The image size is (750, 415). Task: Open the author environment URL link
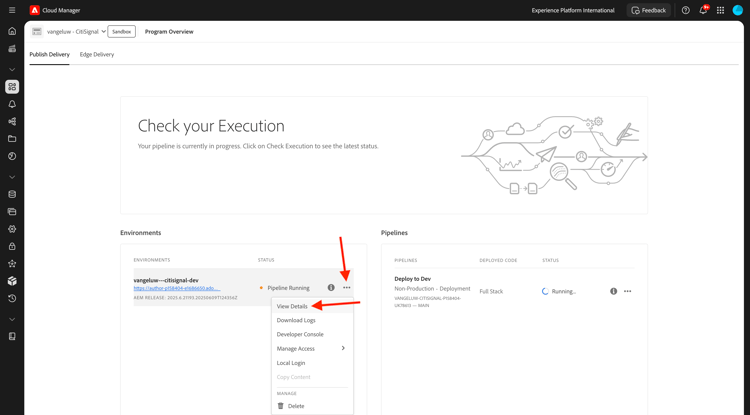tap(177, 289)
